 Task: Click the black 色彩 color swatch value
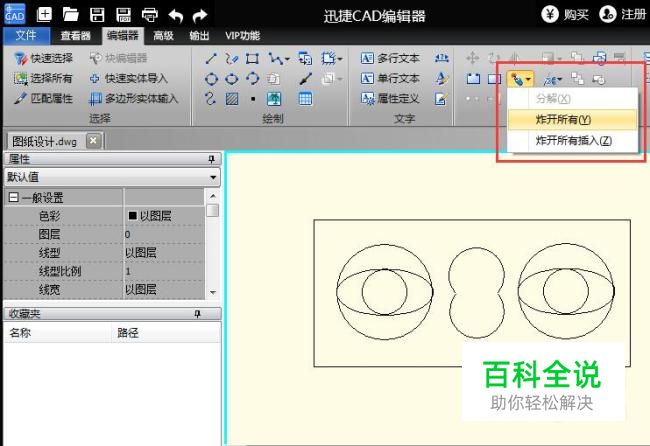click(133, 216)
